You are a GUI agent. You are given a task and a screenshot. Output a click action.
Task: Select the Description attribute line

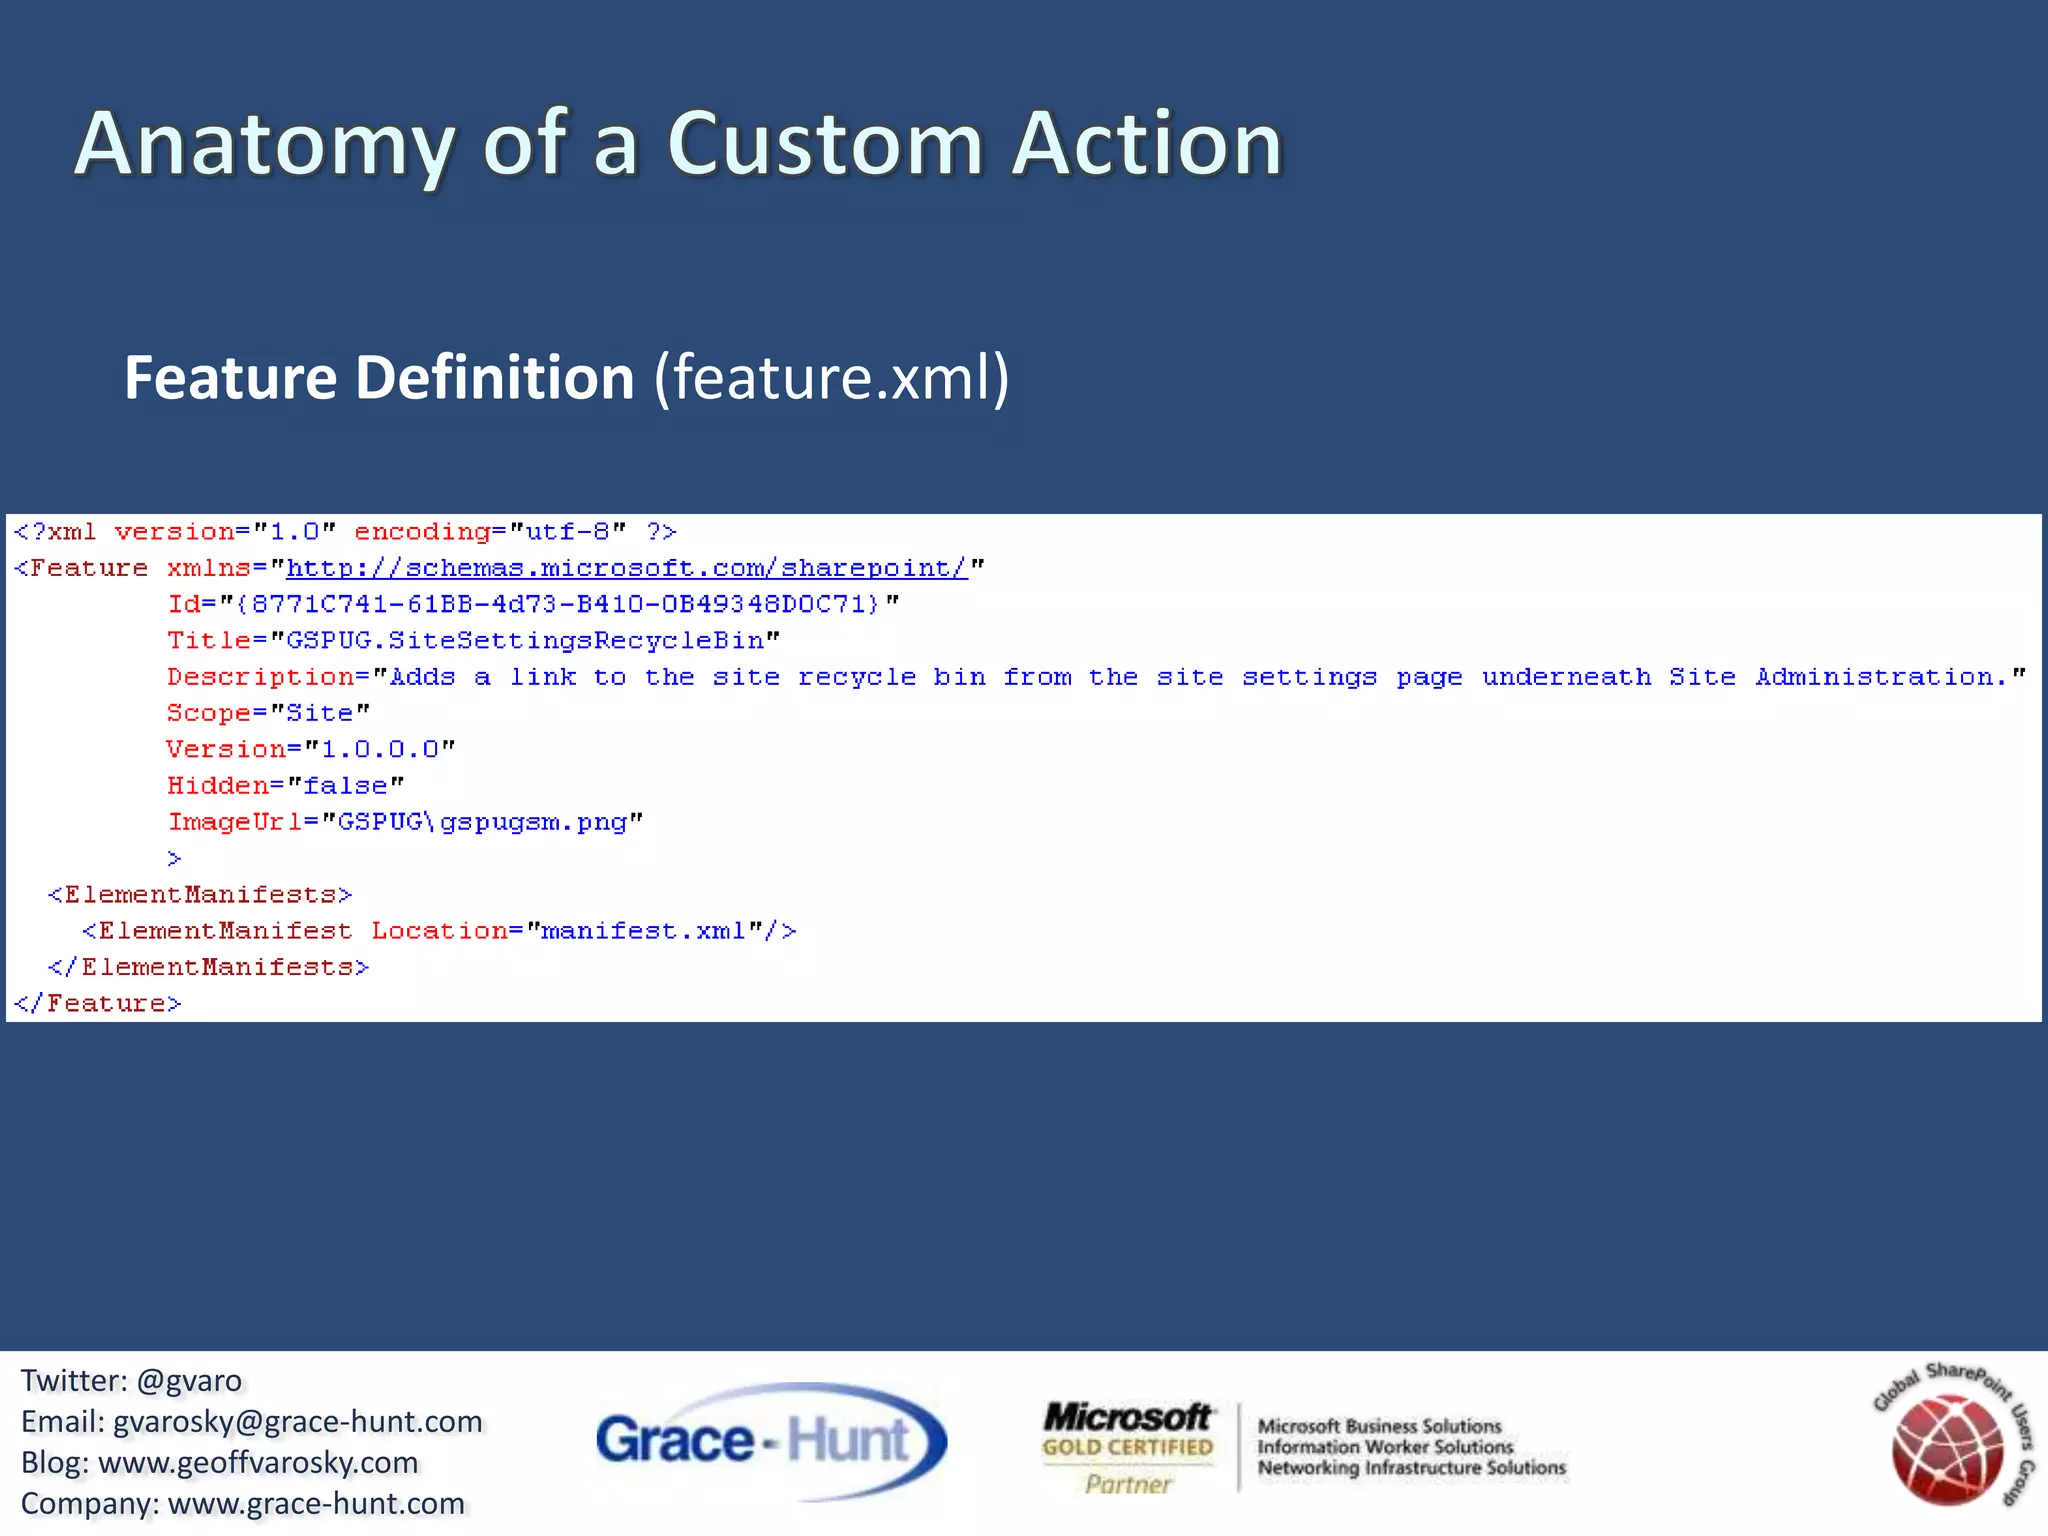(1096, 677)
